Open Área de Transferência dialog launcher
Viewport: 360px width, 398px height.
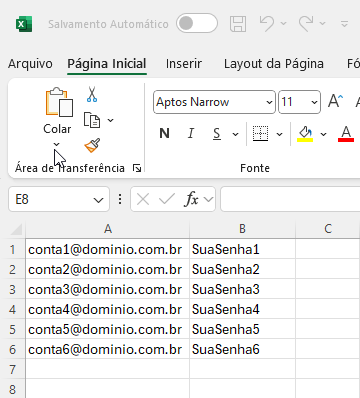[137, 168]
